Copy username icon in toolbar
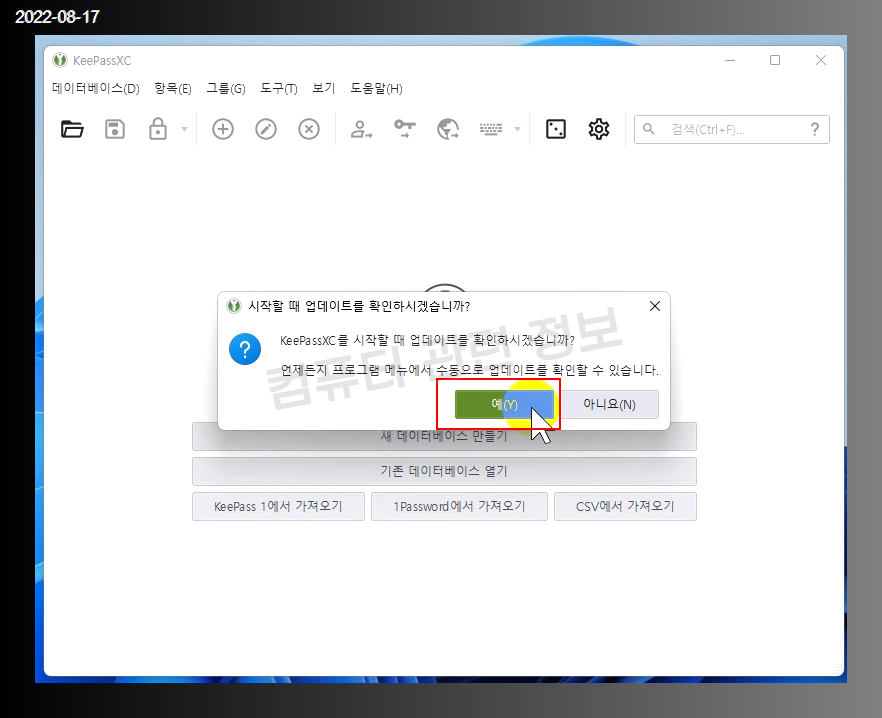882x718 pixels. pyautogui.click(x=361, y=129)
